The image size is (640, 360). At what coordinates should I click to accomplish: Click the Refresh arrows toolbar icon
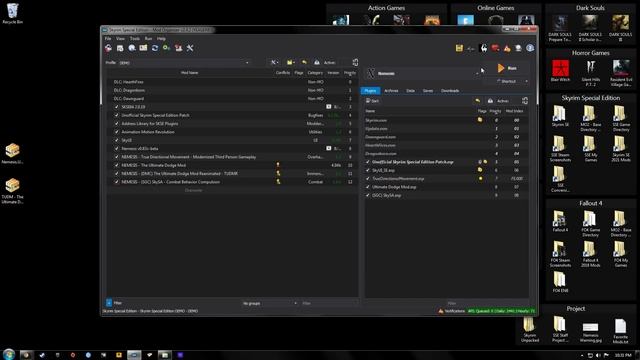point(155,48)
